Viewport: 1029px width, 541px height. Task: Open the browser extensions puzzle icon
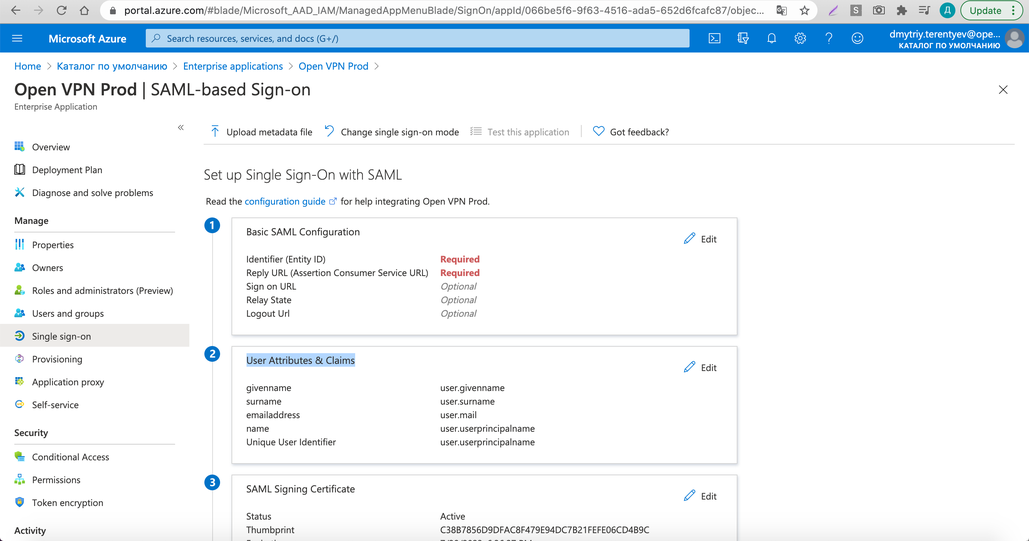[902, 11]
